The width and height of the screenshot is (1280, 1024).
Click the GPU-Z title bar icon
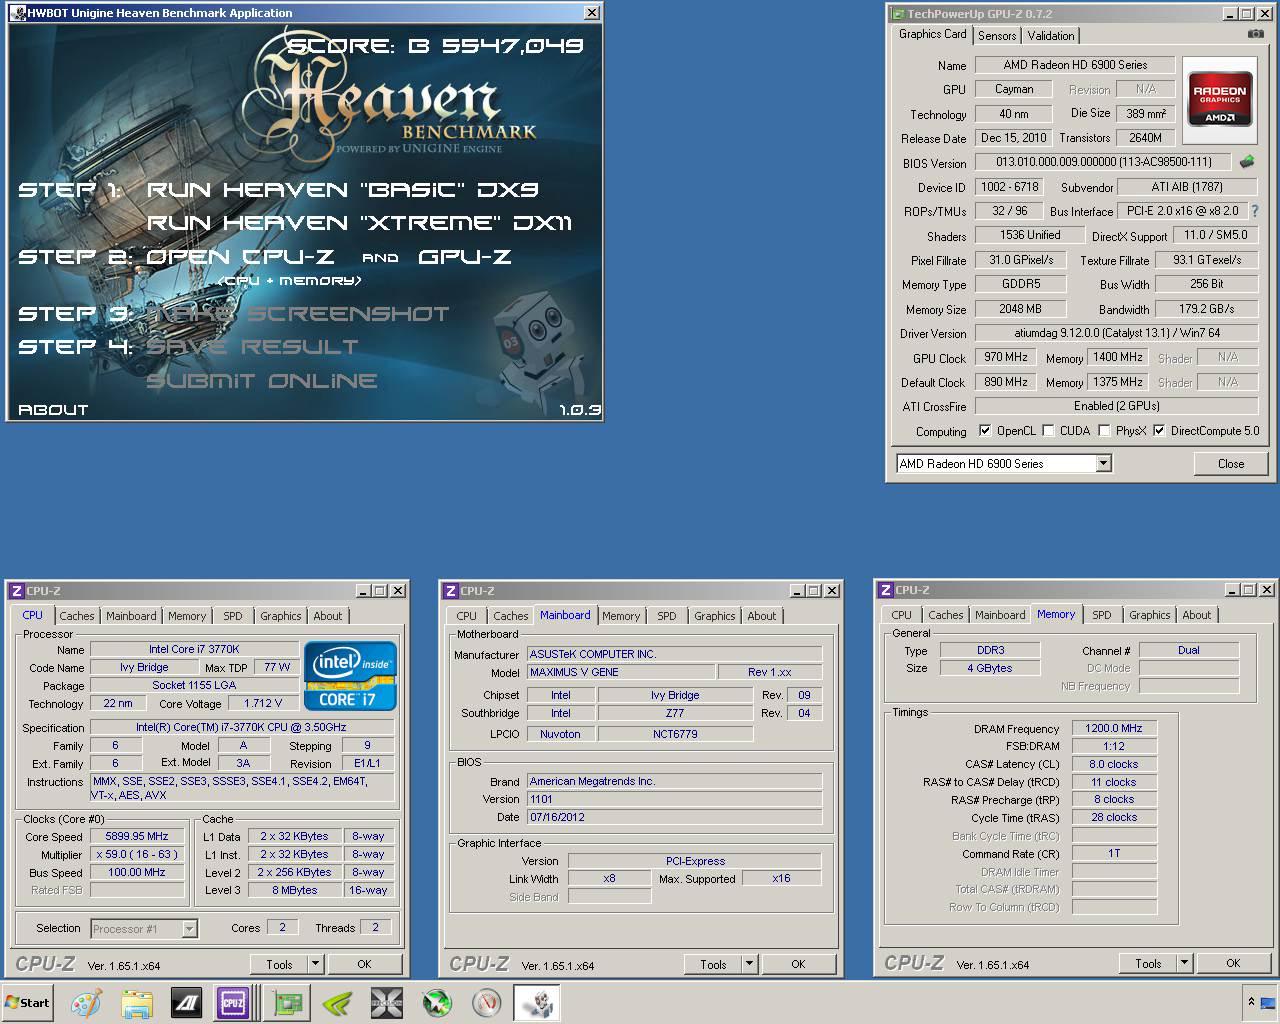pos(897,14)
